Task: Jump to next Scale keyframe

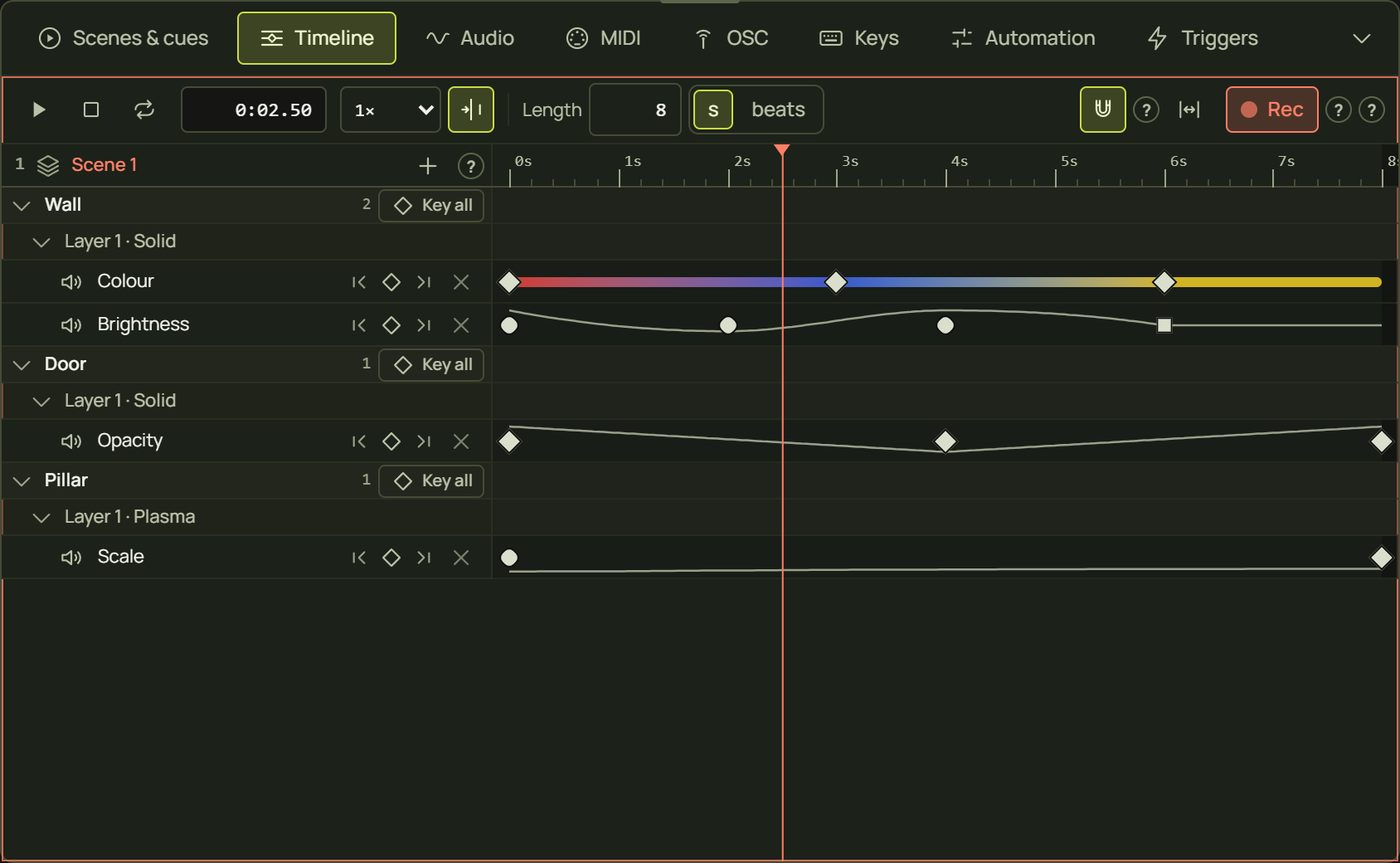Action: 424,557
